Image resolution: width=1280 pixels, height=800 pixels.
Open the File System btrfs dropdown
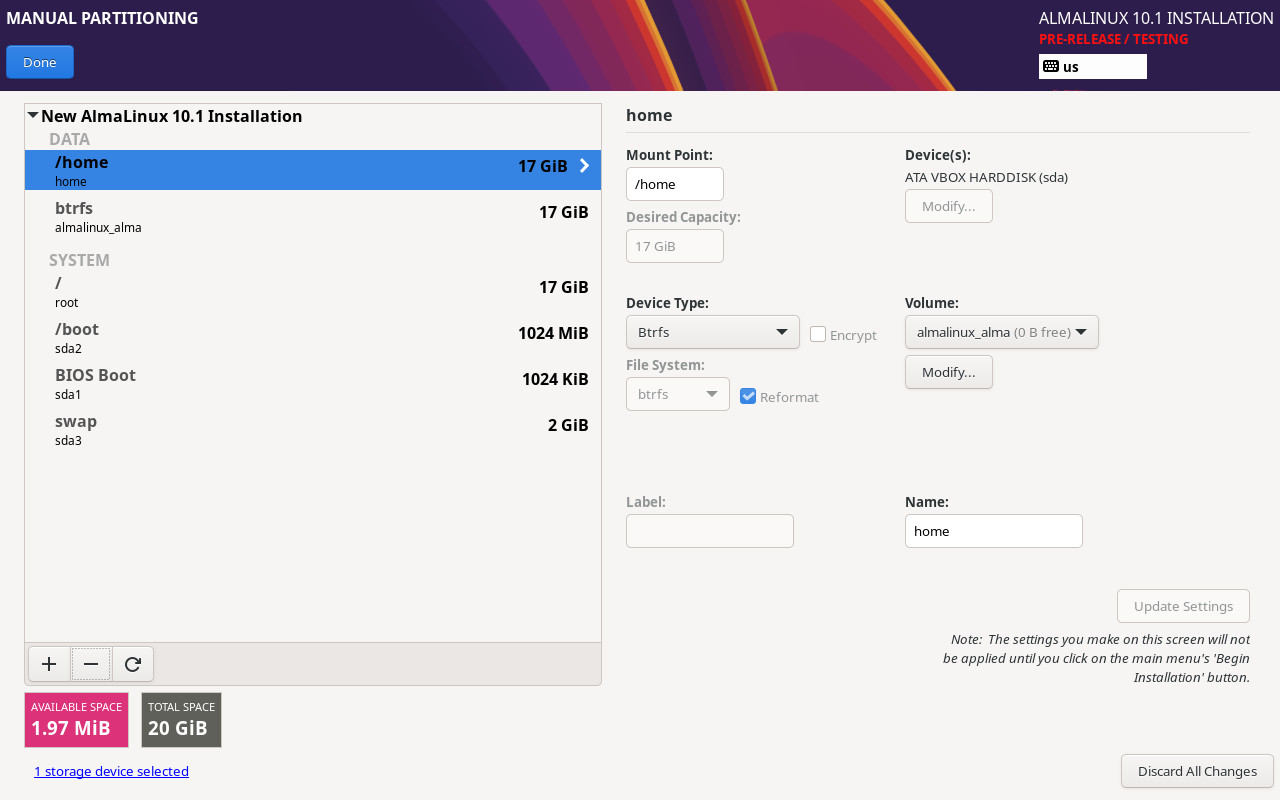(677, 394)
